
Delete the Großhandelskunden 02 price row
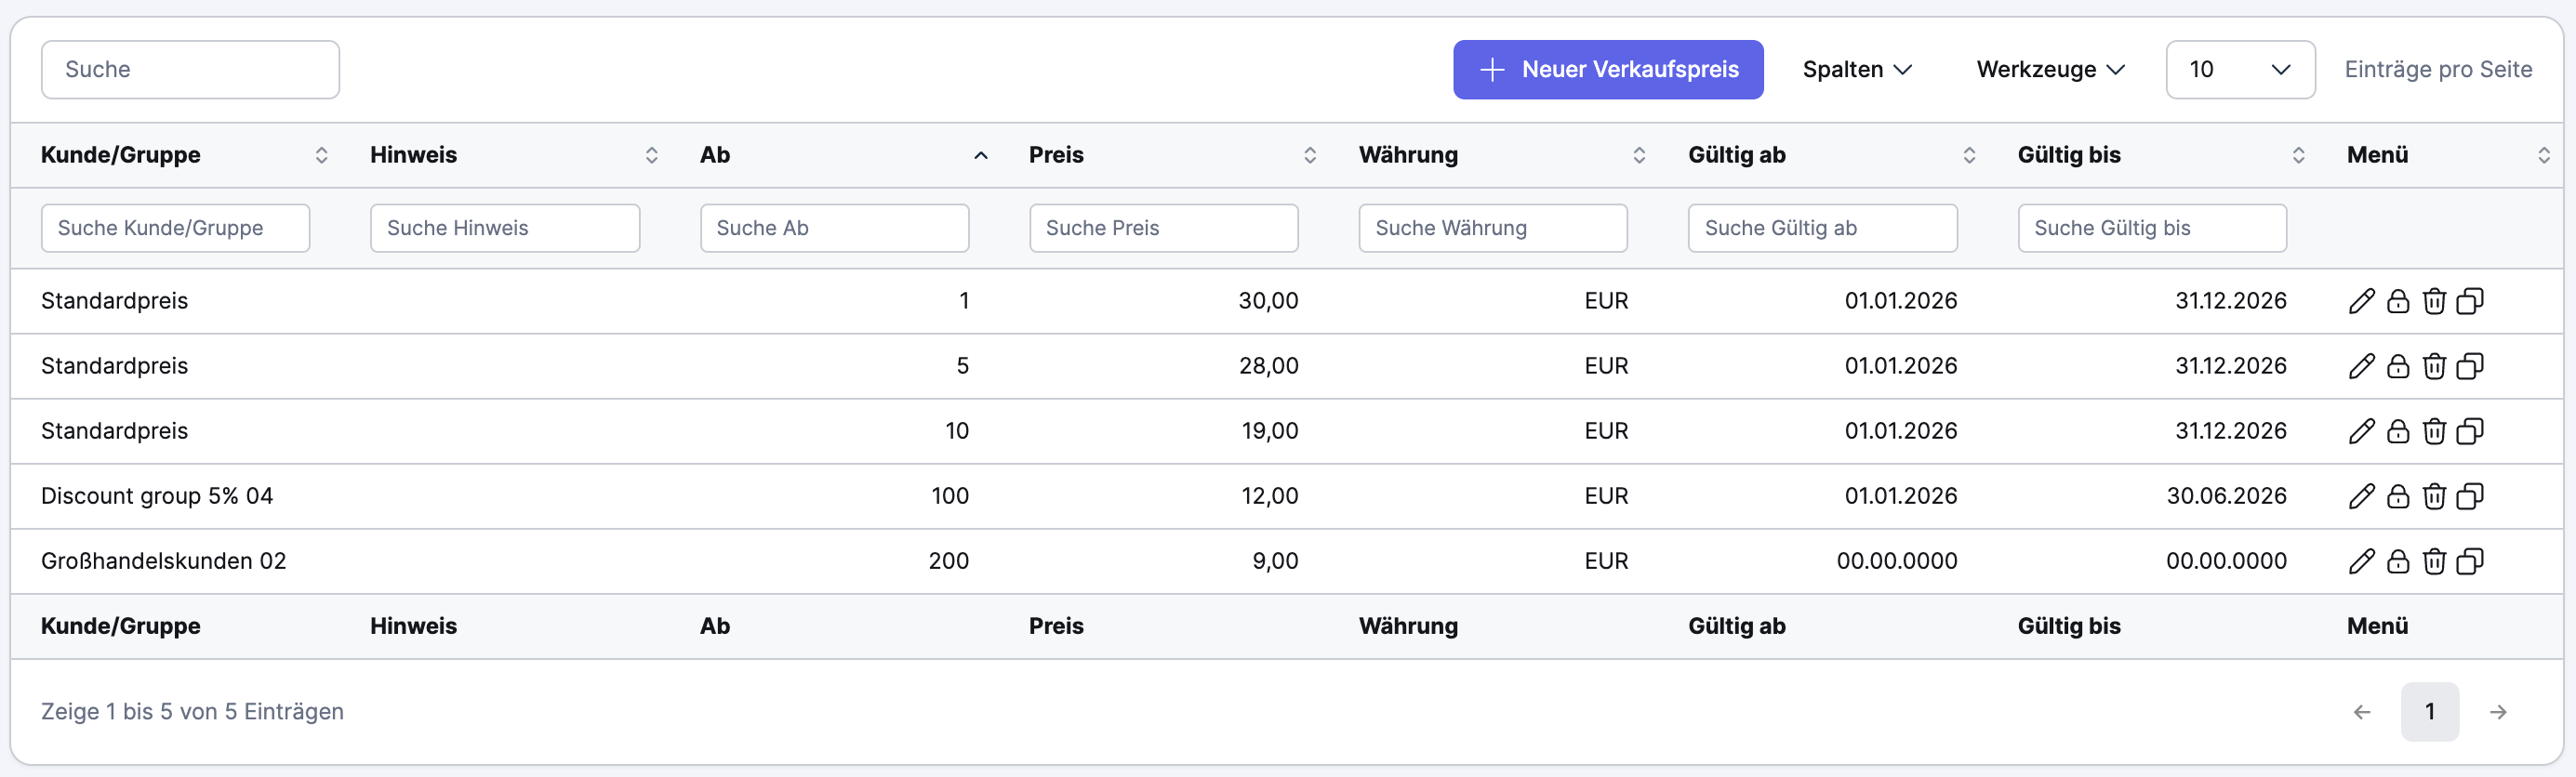(x=2433, y=561)
